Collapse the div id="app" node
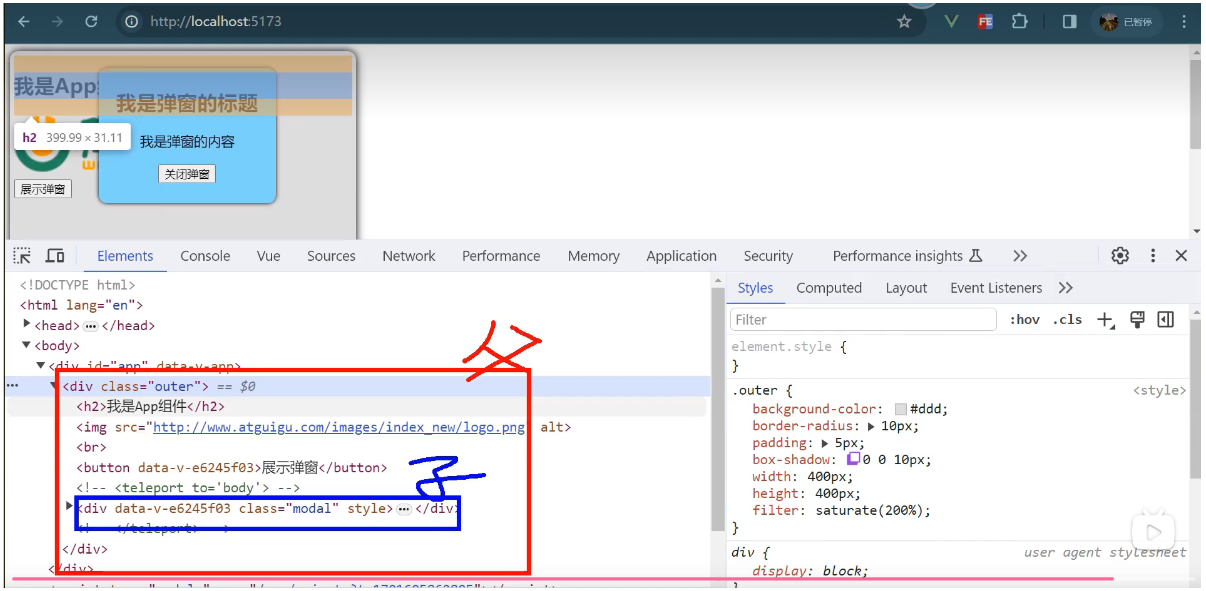The height and width of the screenshot is (591, 1206). click(x=41, y=366)
